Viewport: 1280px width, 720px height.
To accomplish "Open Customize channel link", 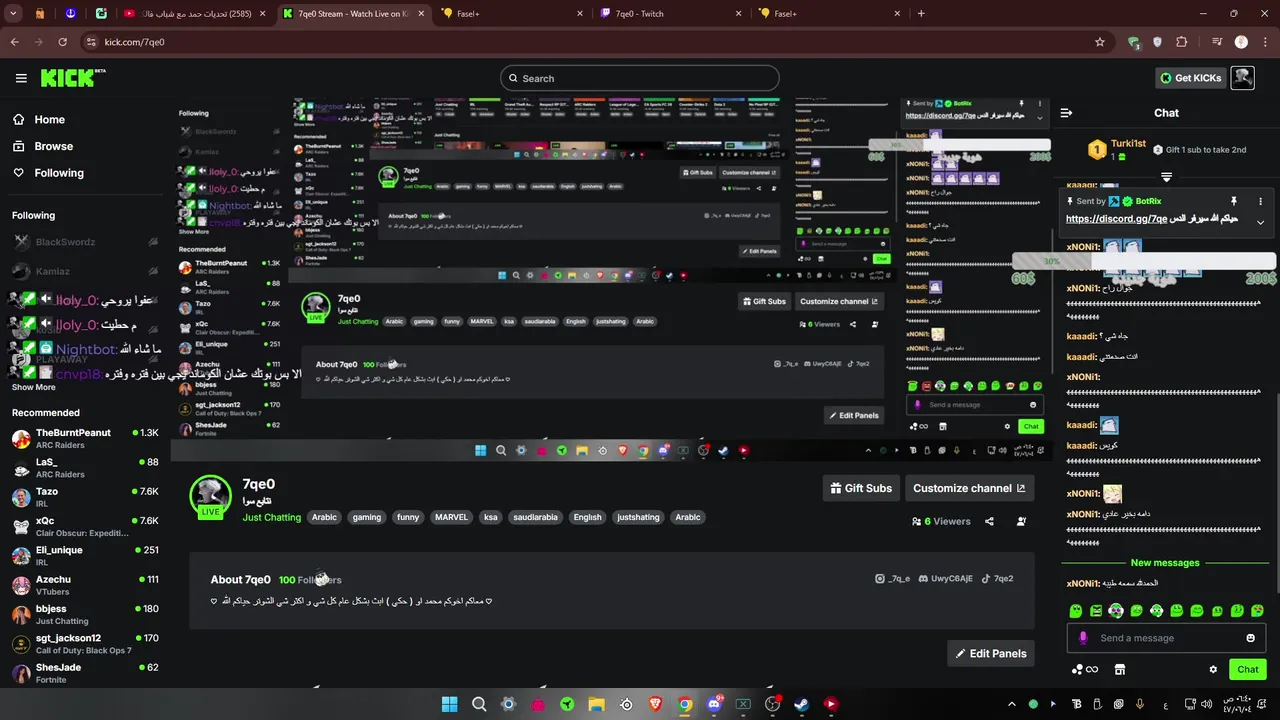I will click(969, 488).
